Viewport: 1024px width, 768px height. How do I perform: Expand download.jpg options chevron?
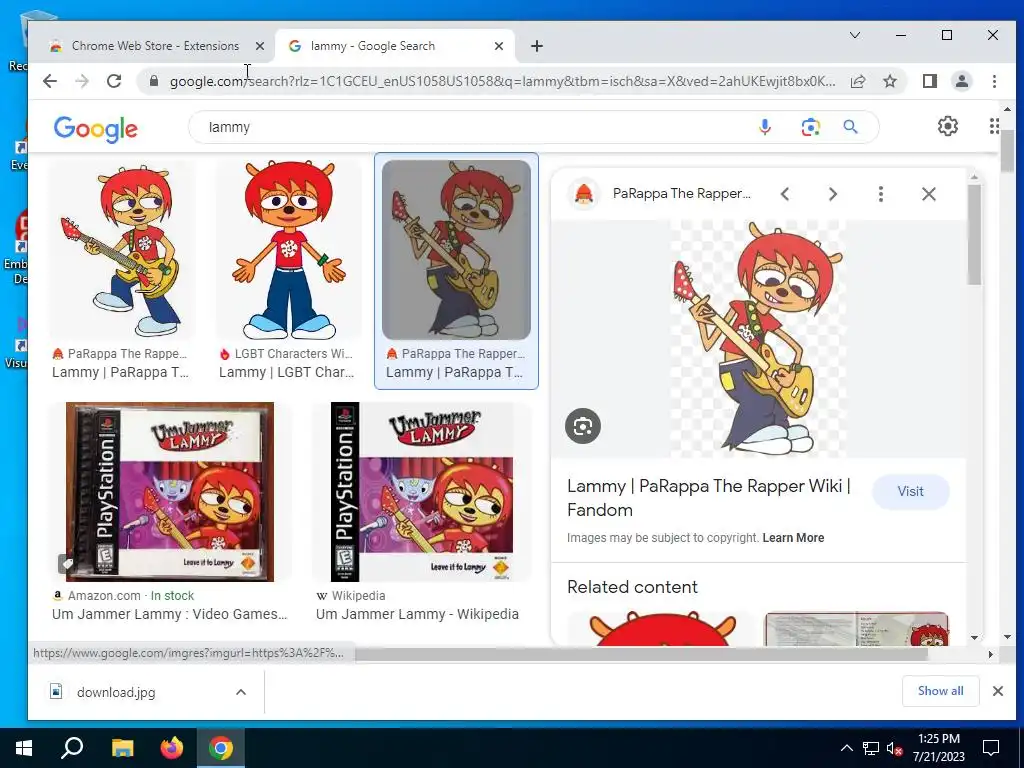tap(241, 692)
